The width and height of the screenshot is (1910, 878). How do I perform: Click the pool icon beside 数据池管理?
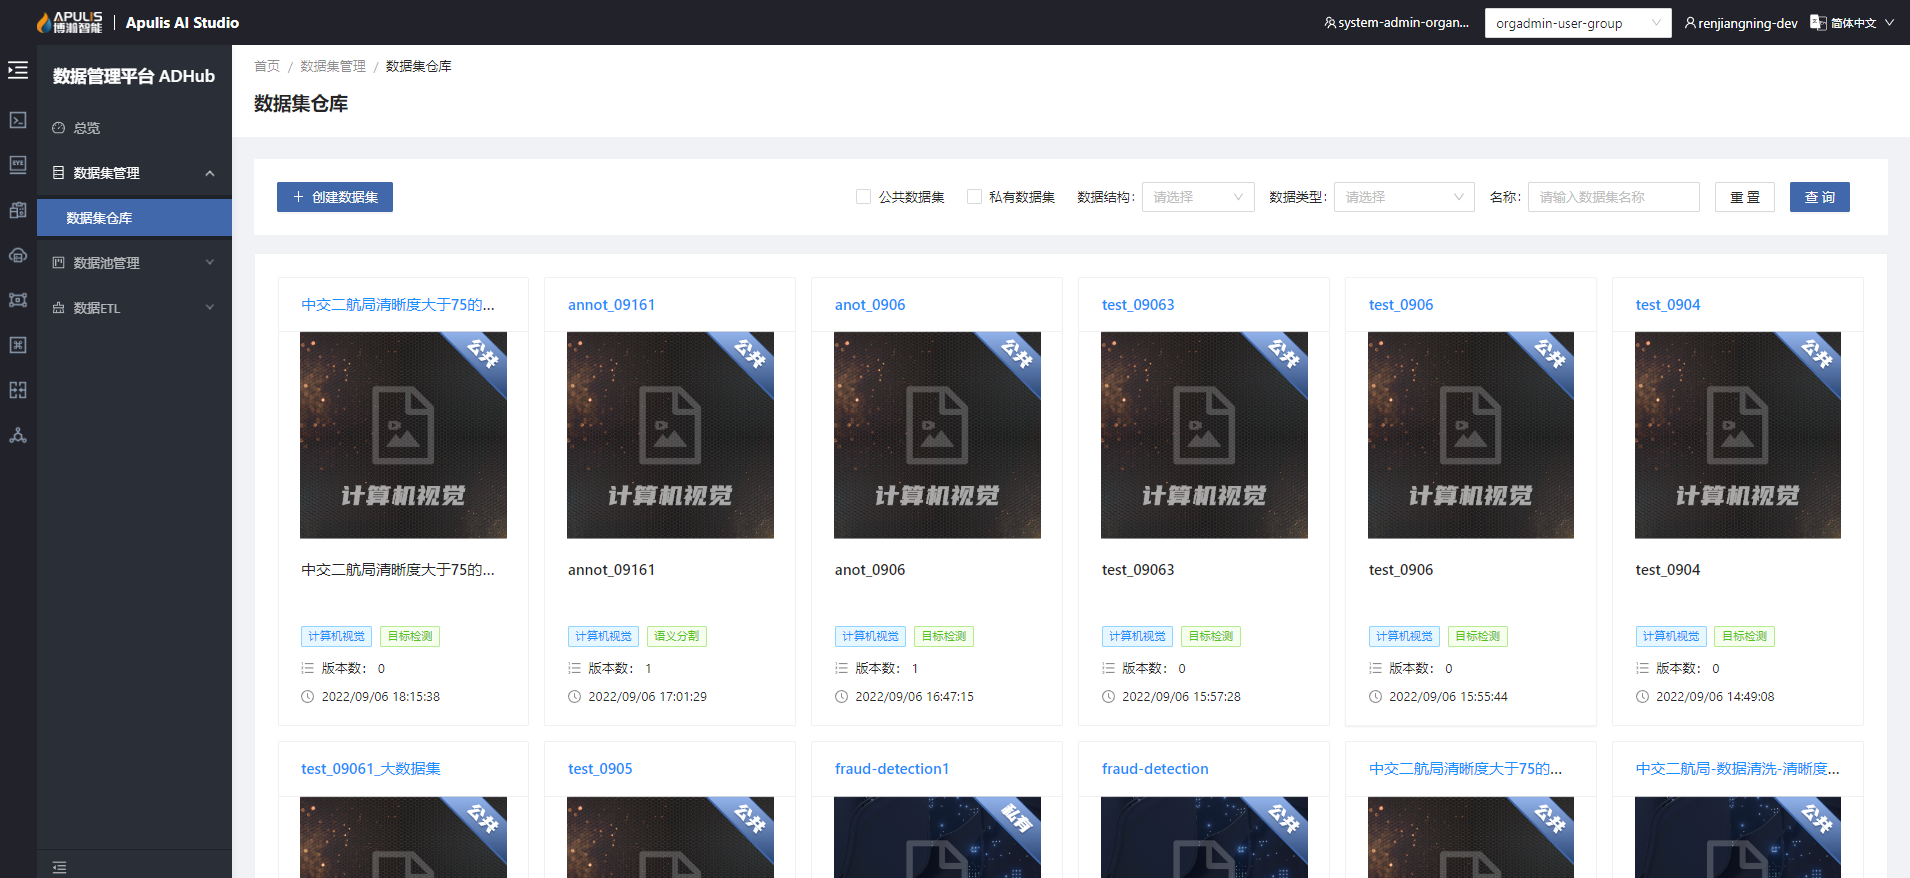58,263
